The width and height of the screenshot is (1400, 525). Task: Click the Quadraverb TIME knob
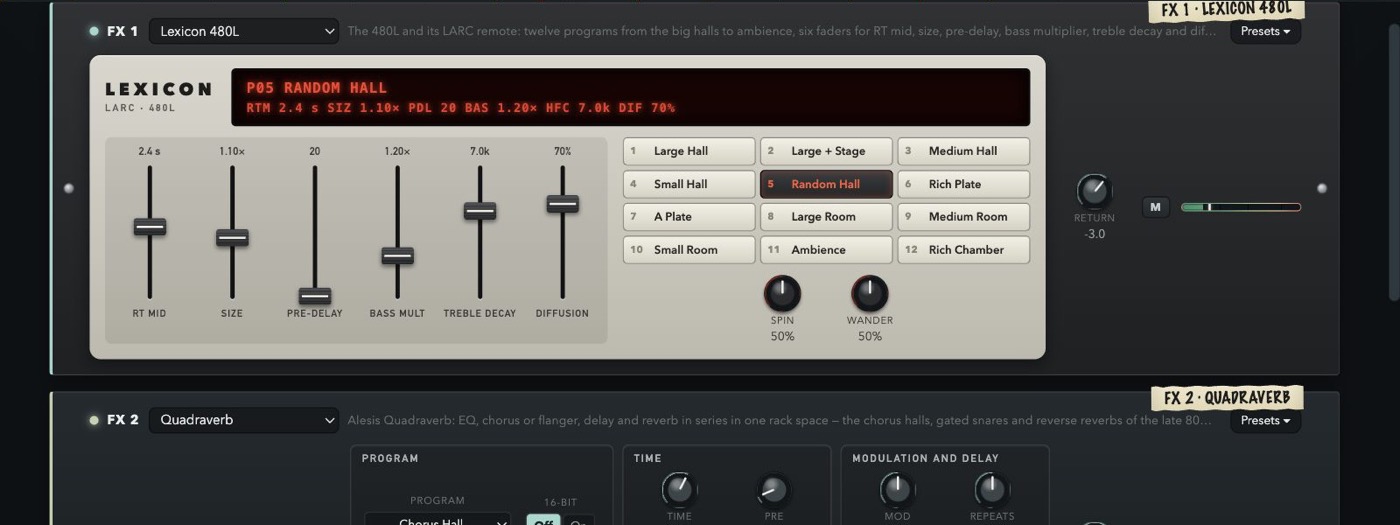tap(679, 490)
